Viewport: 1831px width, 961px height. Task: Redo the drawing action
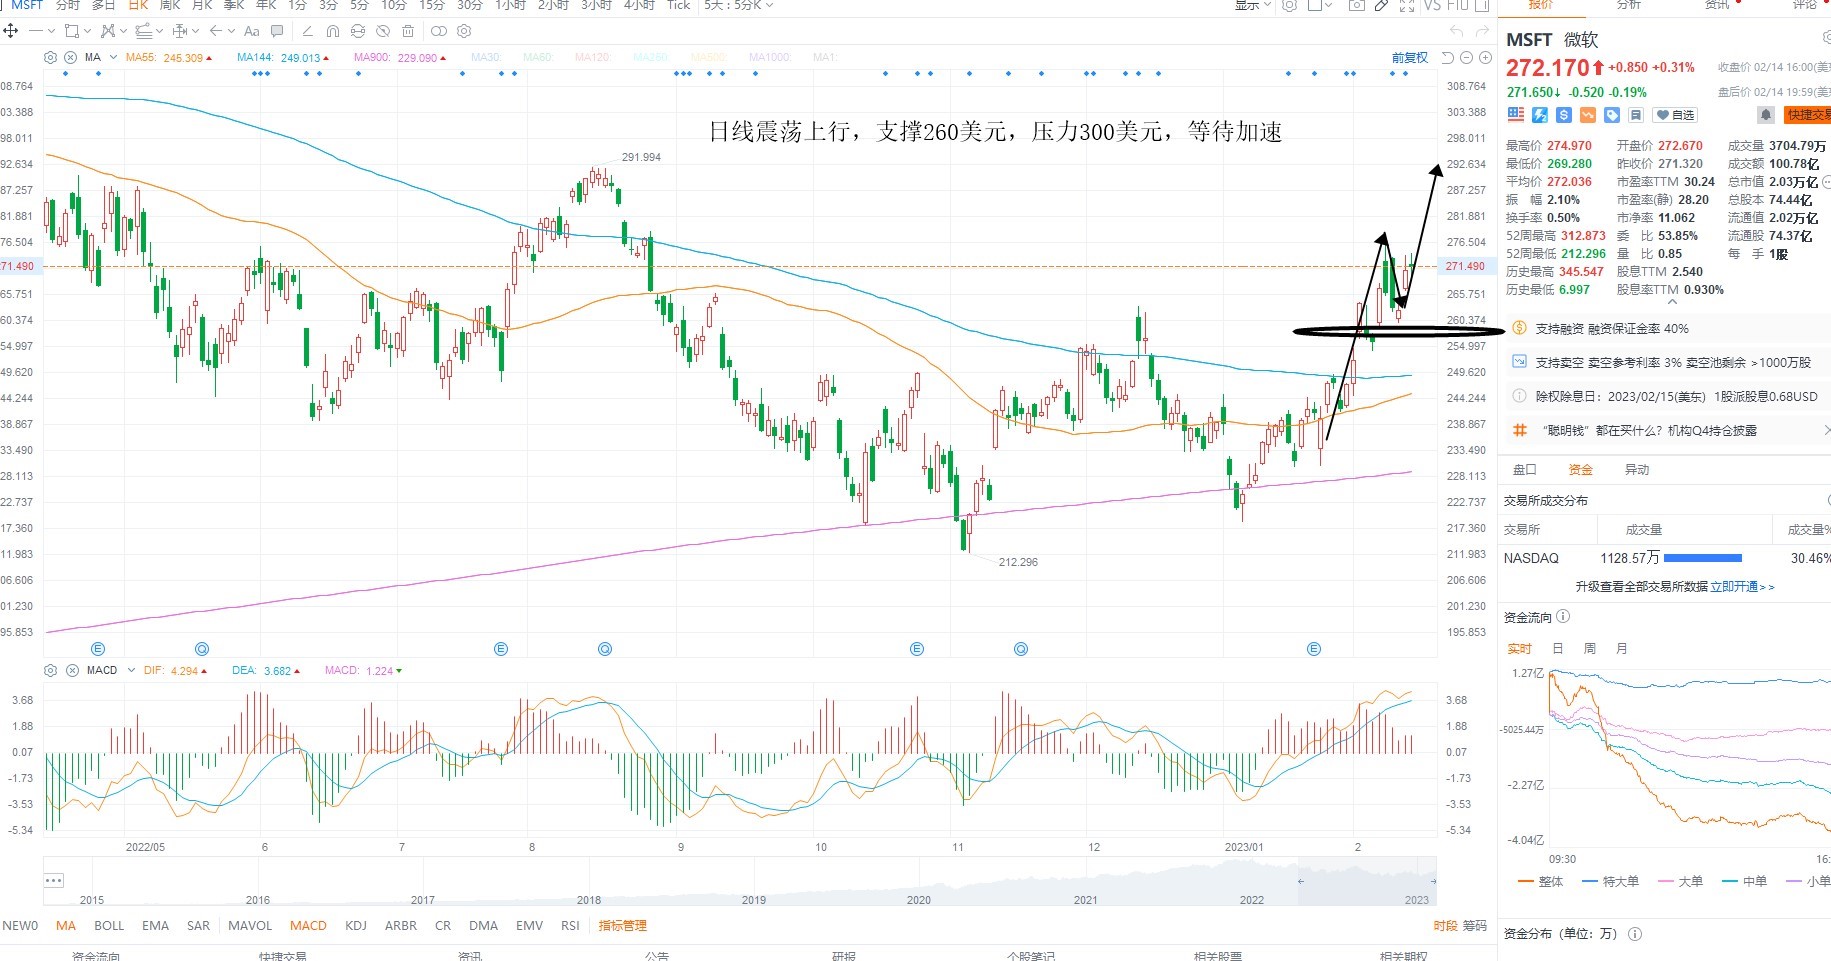pos(1482,32)
